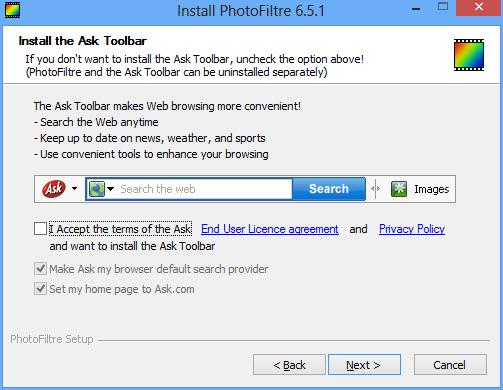This screenshot has width=503, height=390.
Task: Click the globe search-type icon
Action: tap(97, 189)
